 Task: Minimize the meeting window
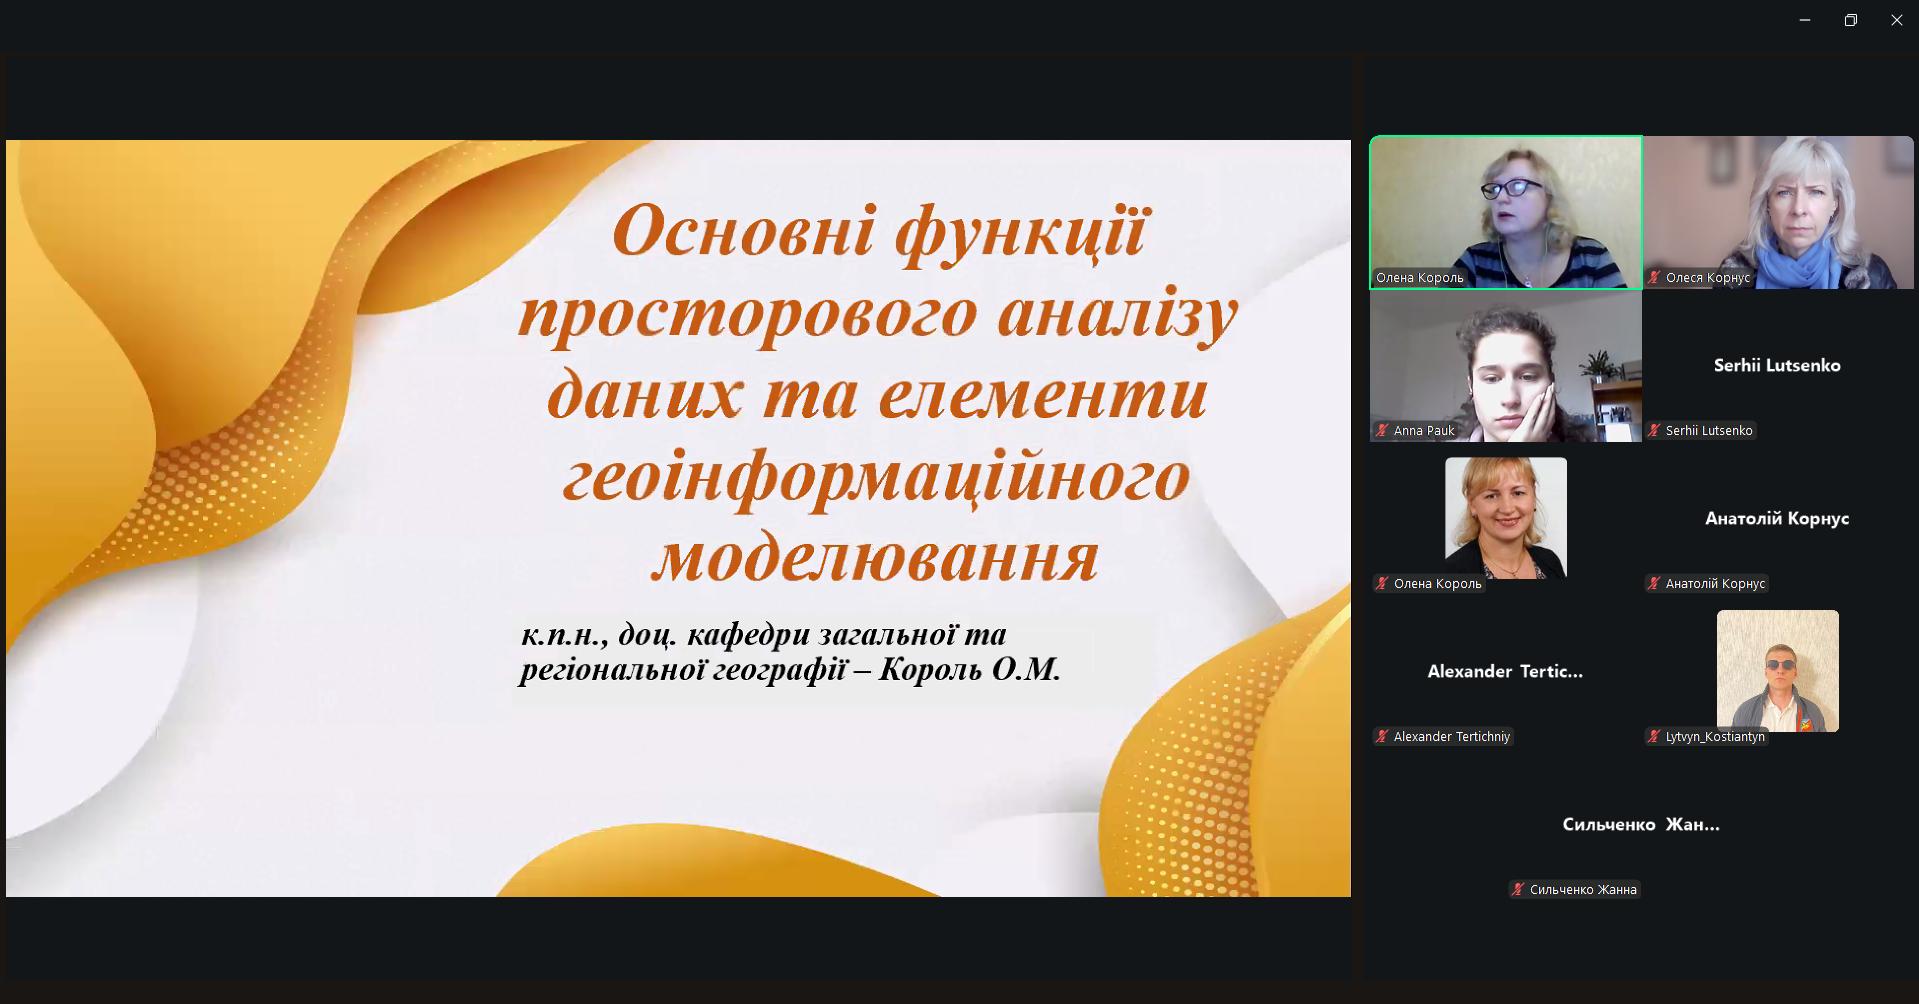click(1805, 20)
